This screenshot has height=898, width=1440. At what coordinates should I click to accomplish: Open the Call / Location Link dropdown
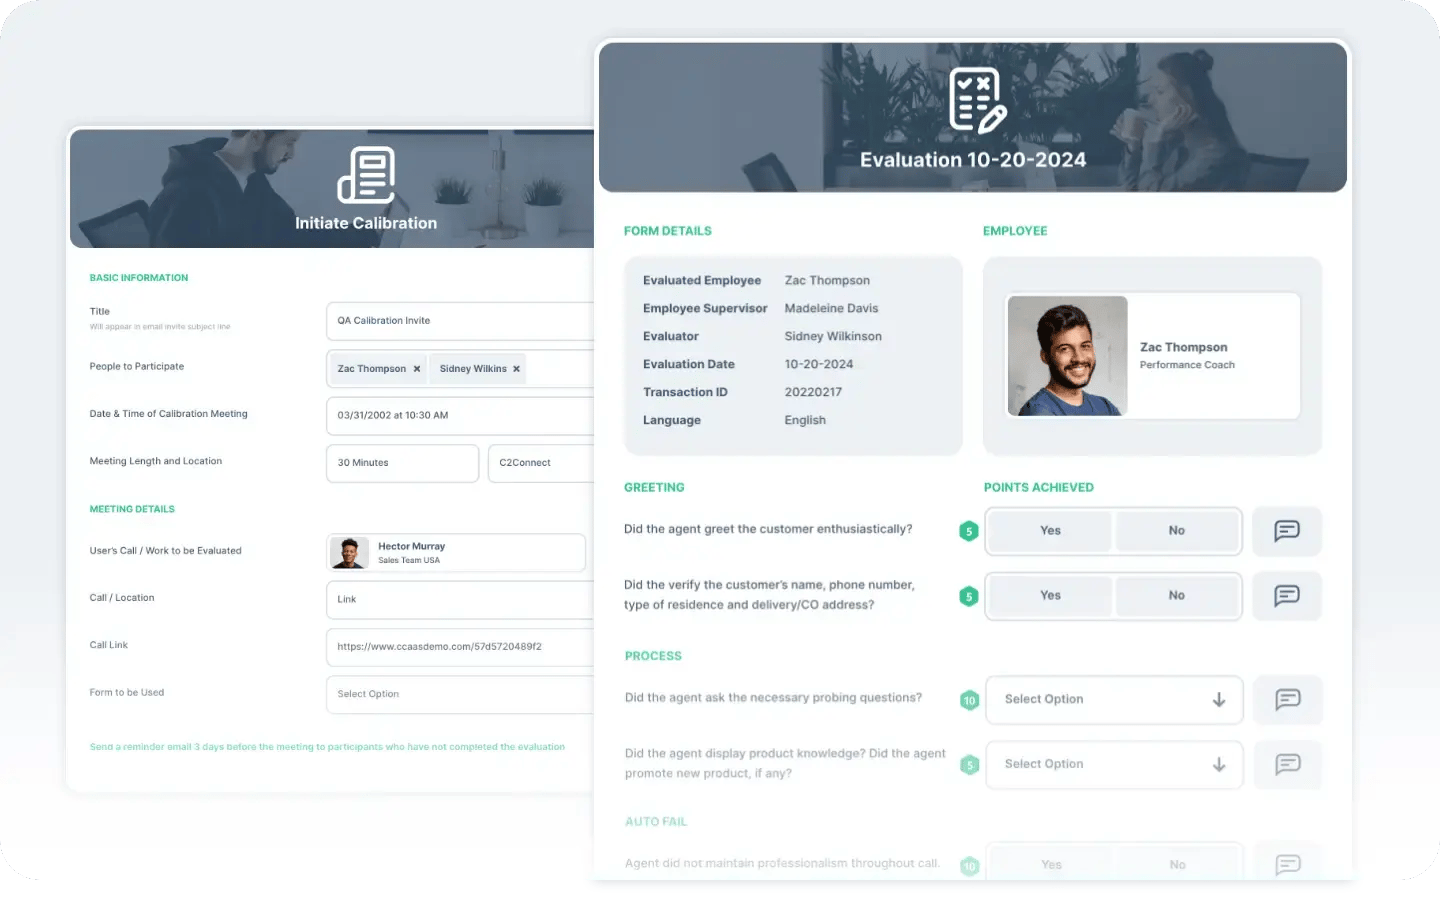(x=460, y=600)
